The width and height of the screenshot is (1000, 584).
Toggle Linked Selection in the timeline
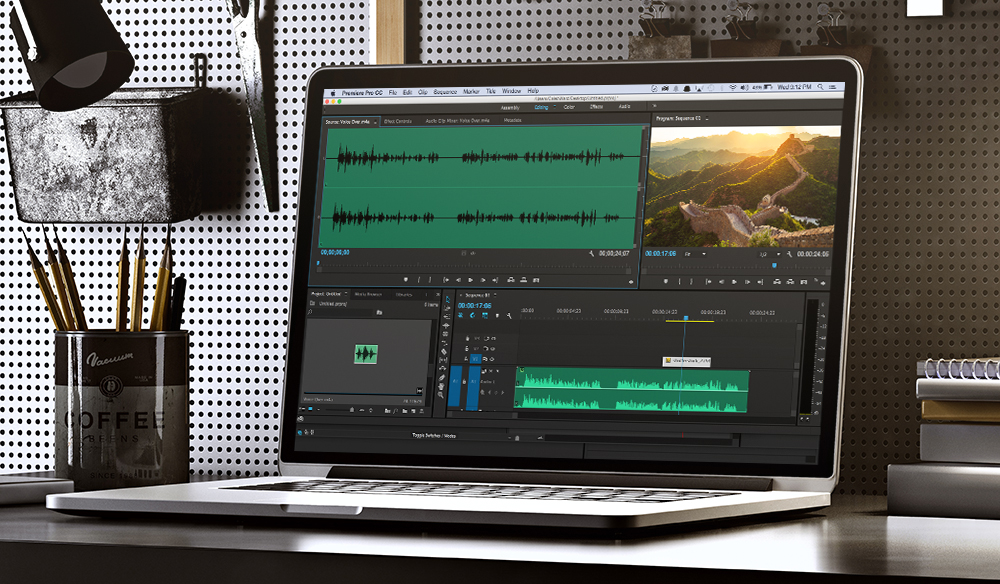pyautogui.click(x=485, y=316)
